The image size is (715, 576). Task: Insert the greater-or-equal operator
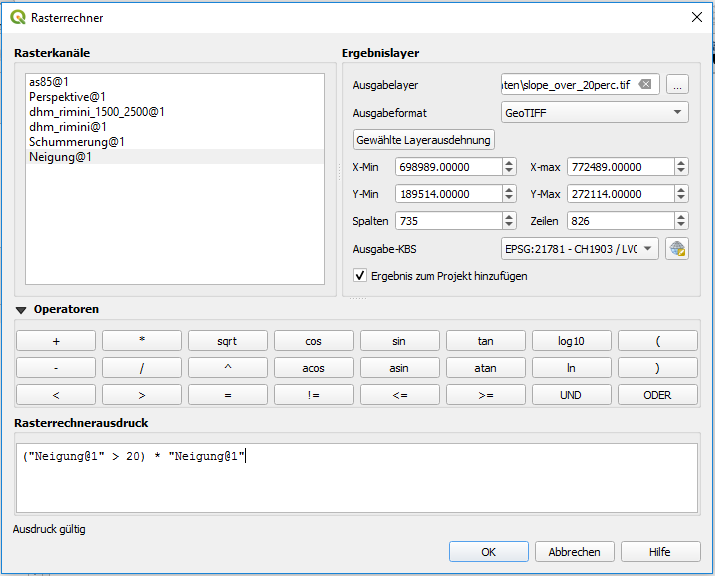pos(485,395)
